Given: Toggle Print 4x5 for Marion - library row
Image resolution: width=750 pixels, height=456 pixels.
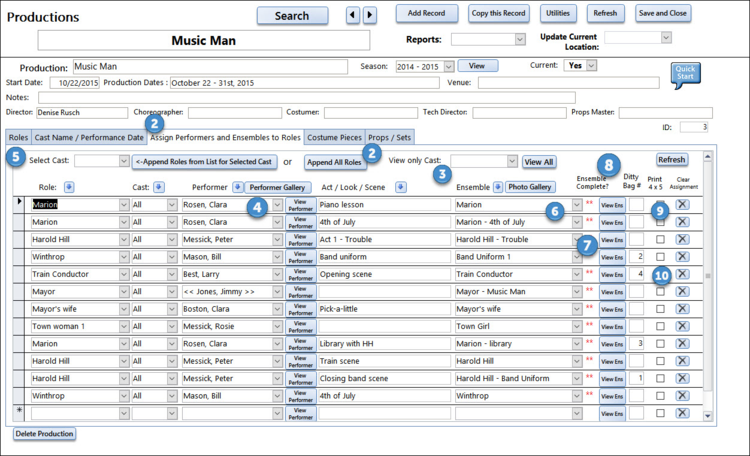Looking at the screenshot, I should (661, 344).
